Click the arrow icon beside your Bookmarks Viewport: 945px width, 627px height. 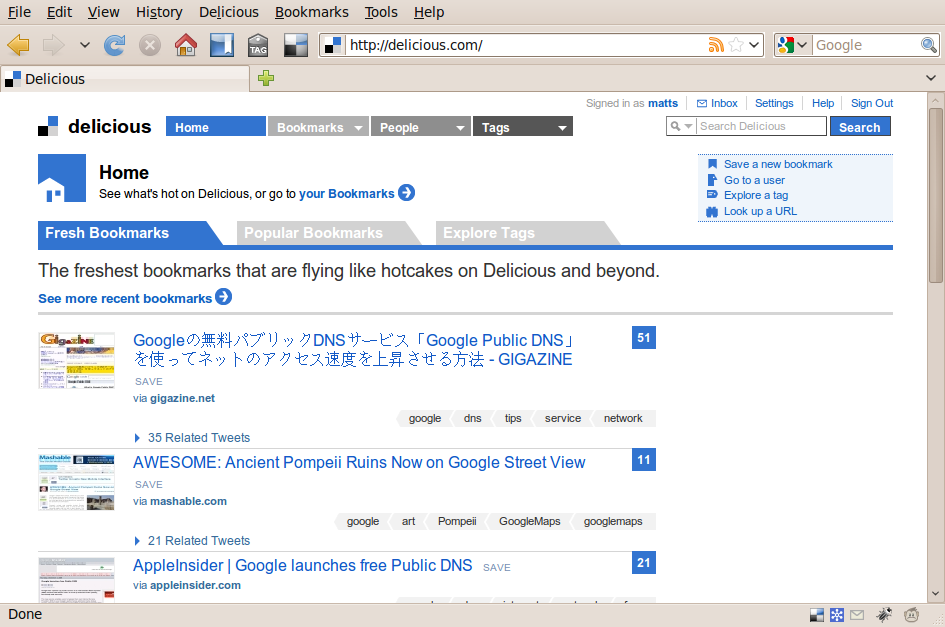[x=406, y=192]
